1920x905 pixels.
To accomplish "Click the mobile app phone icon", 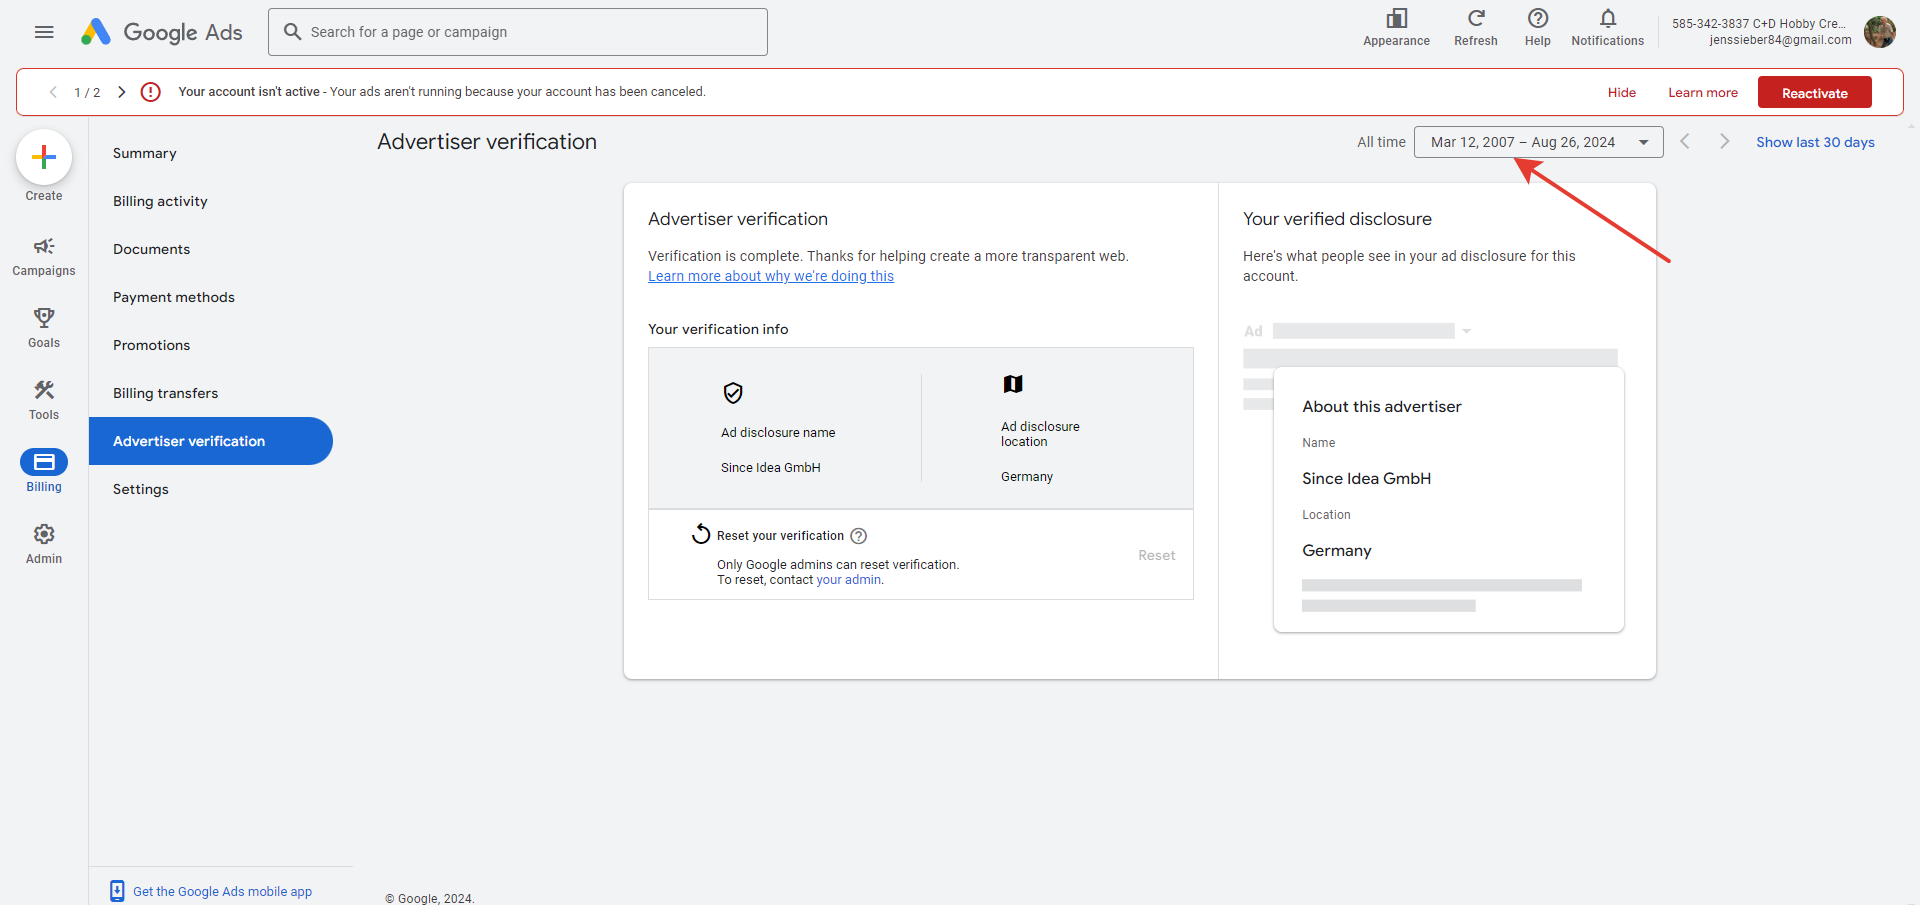I will (117, 891).
